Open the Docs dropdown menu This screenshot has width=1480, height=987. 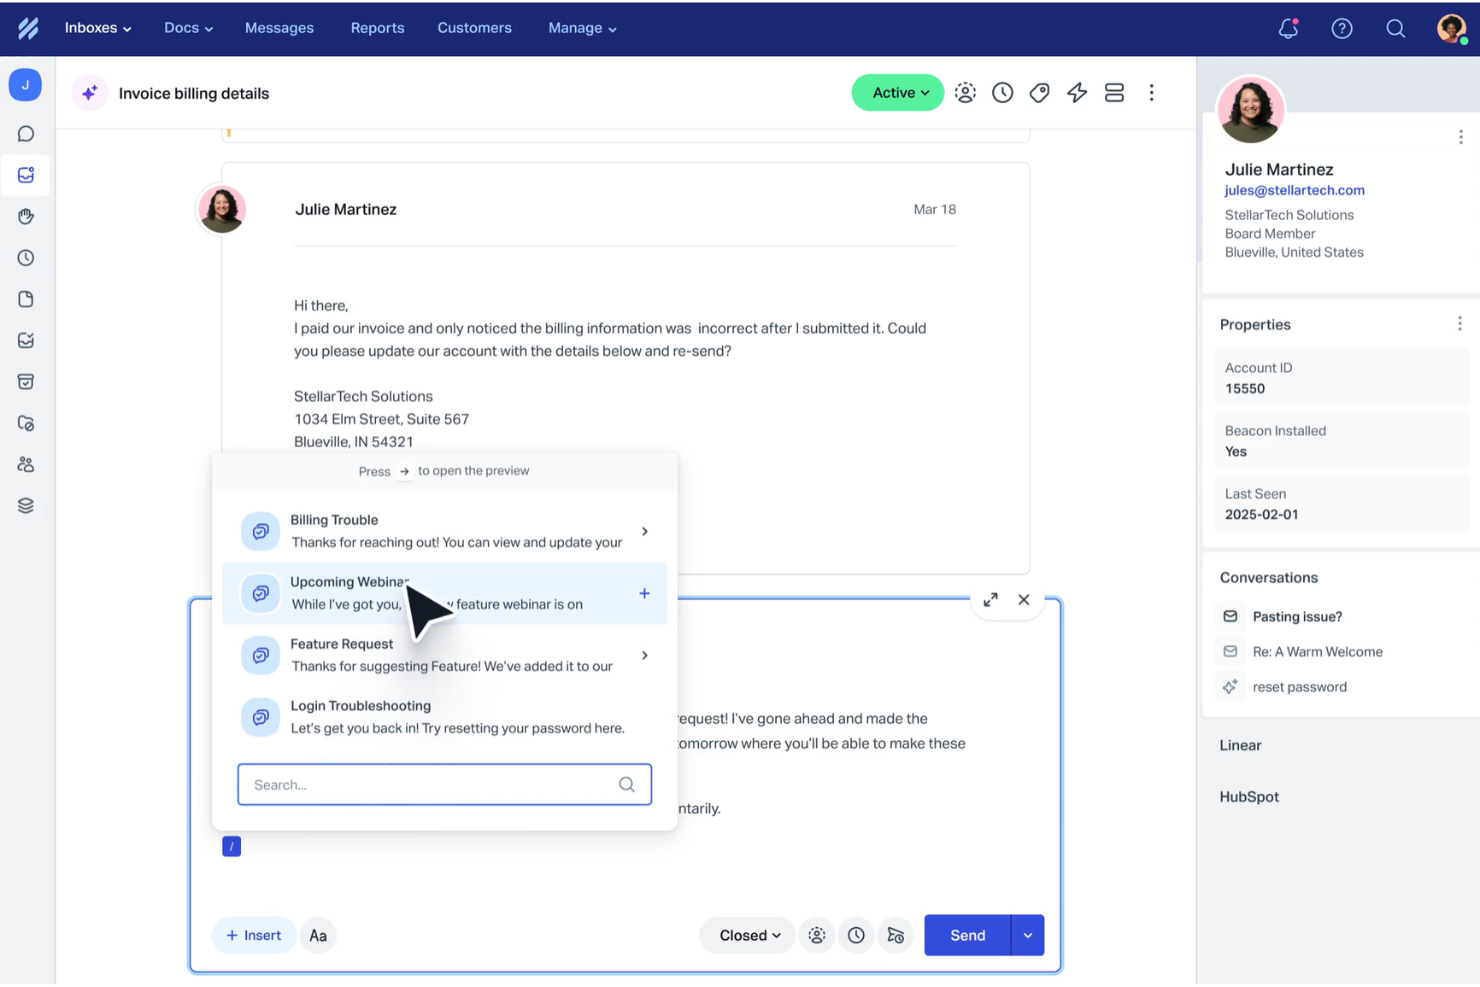tap(187, 28)
